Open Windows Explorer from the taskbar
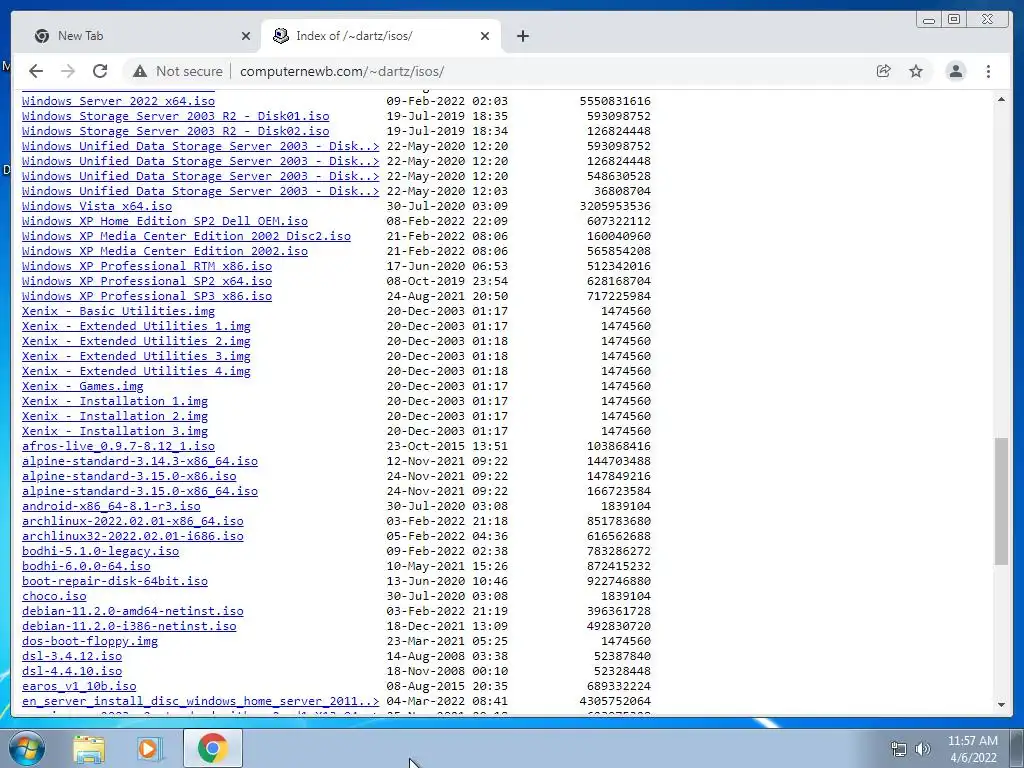This screenshot has height=768, width=1024. 89,749
